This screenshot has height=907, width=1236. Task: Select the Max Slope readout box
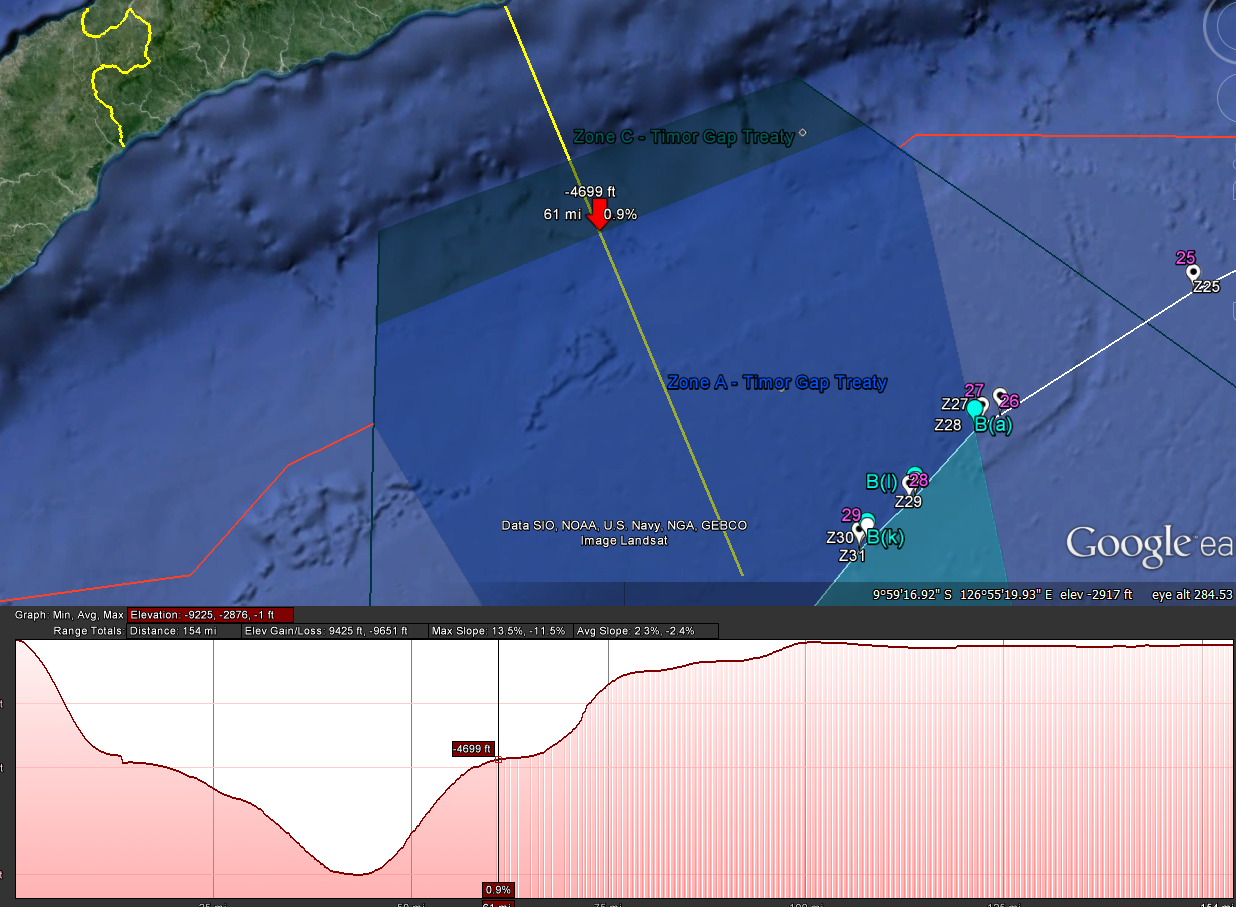pyautogui.click(x=499, y=631)
